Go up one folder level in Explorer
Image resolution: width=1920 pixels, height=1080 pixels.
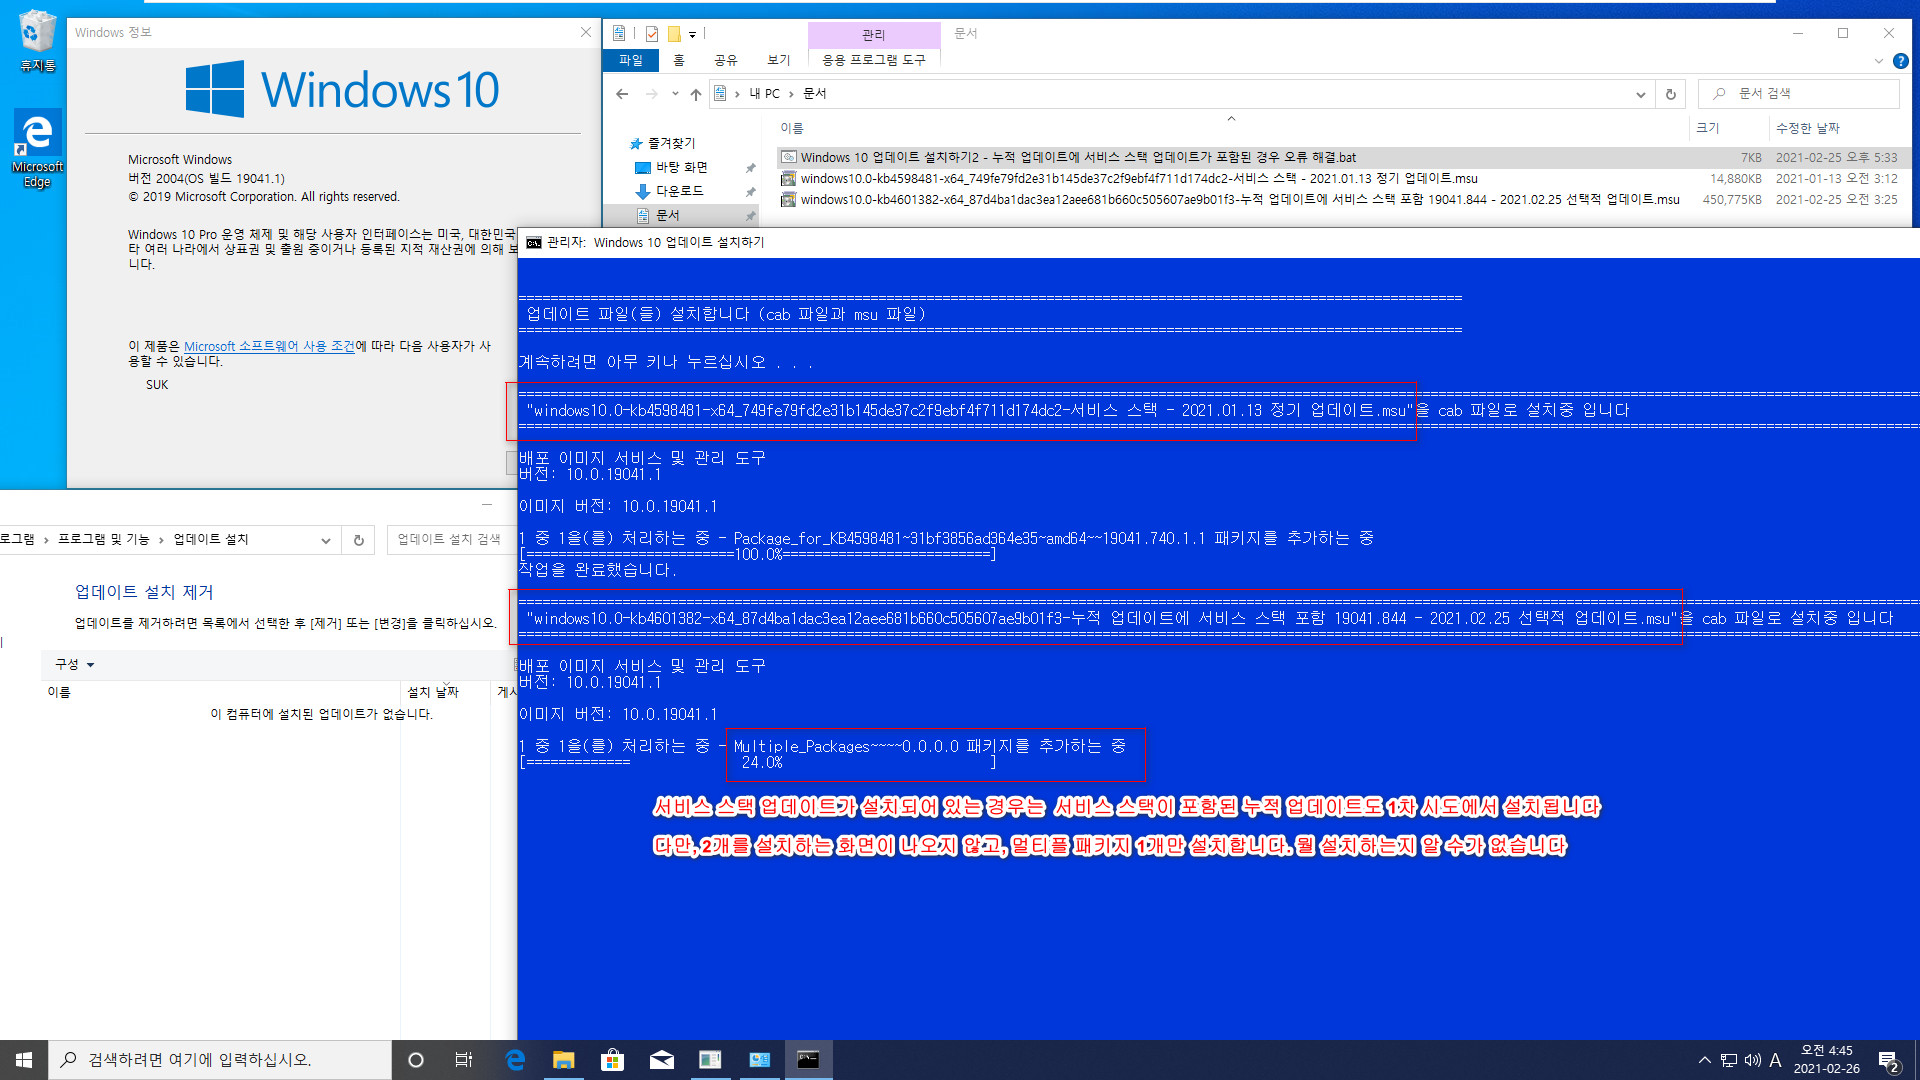696,94
